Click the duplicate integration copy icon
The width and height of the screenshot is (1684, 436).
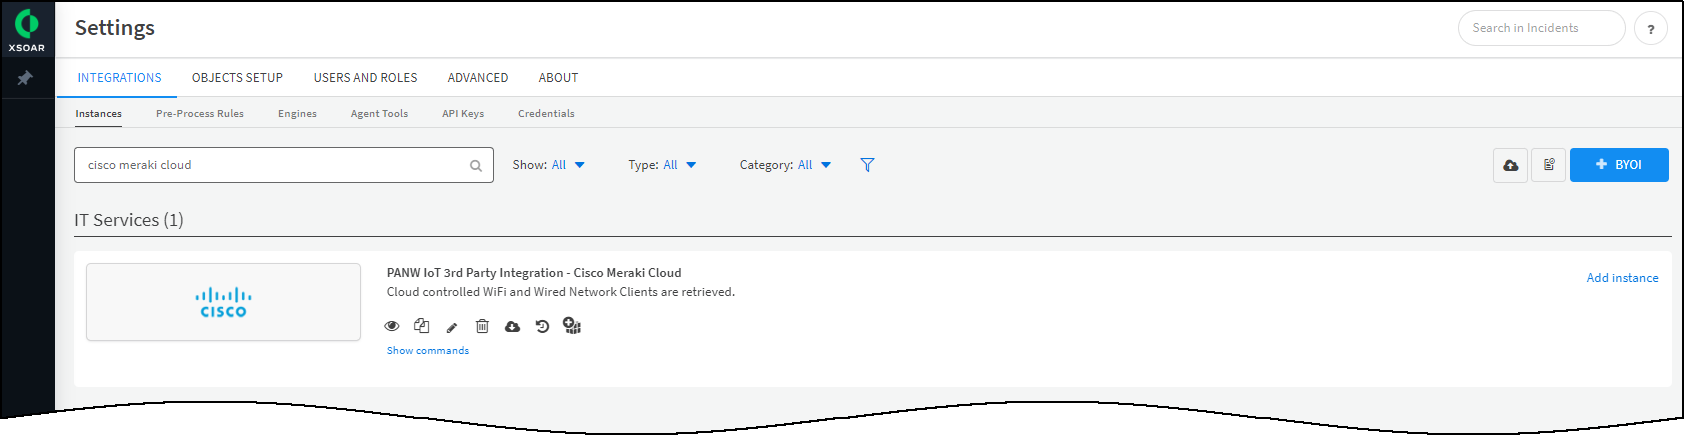[422, 326]
